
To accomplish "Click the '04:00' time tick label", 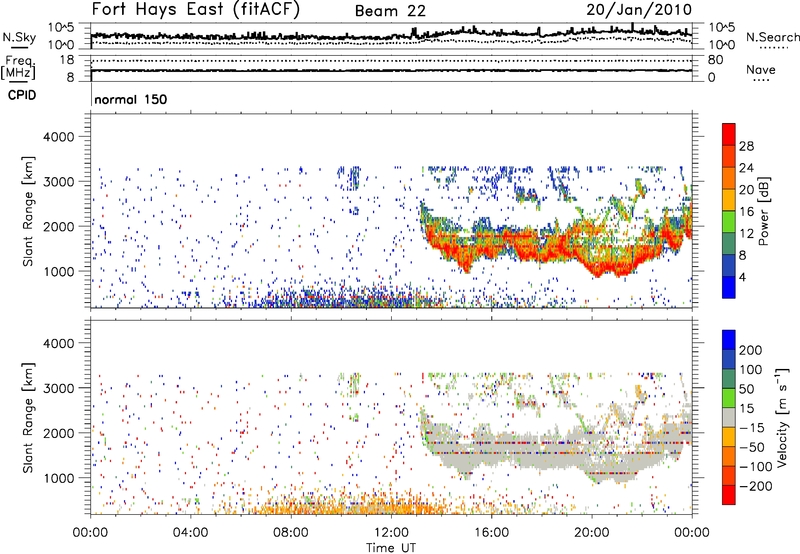I will (x=190, y=533).
